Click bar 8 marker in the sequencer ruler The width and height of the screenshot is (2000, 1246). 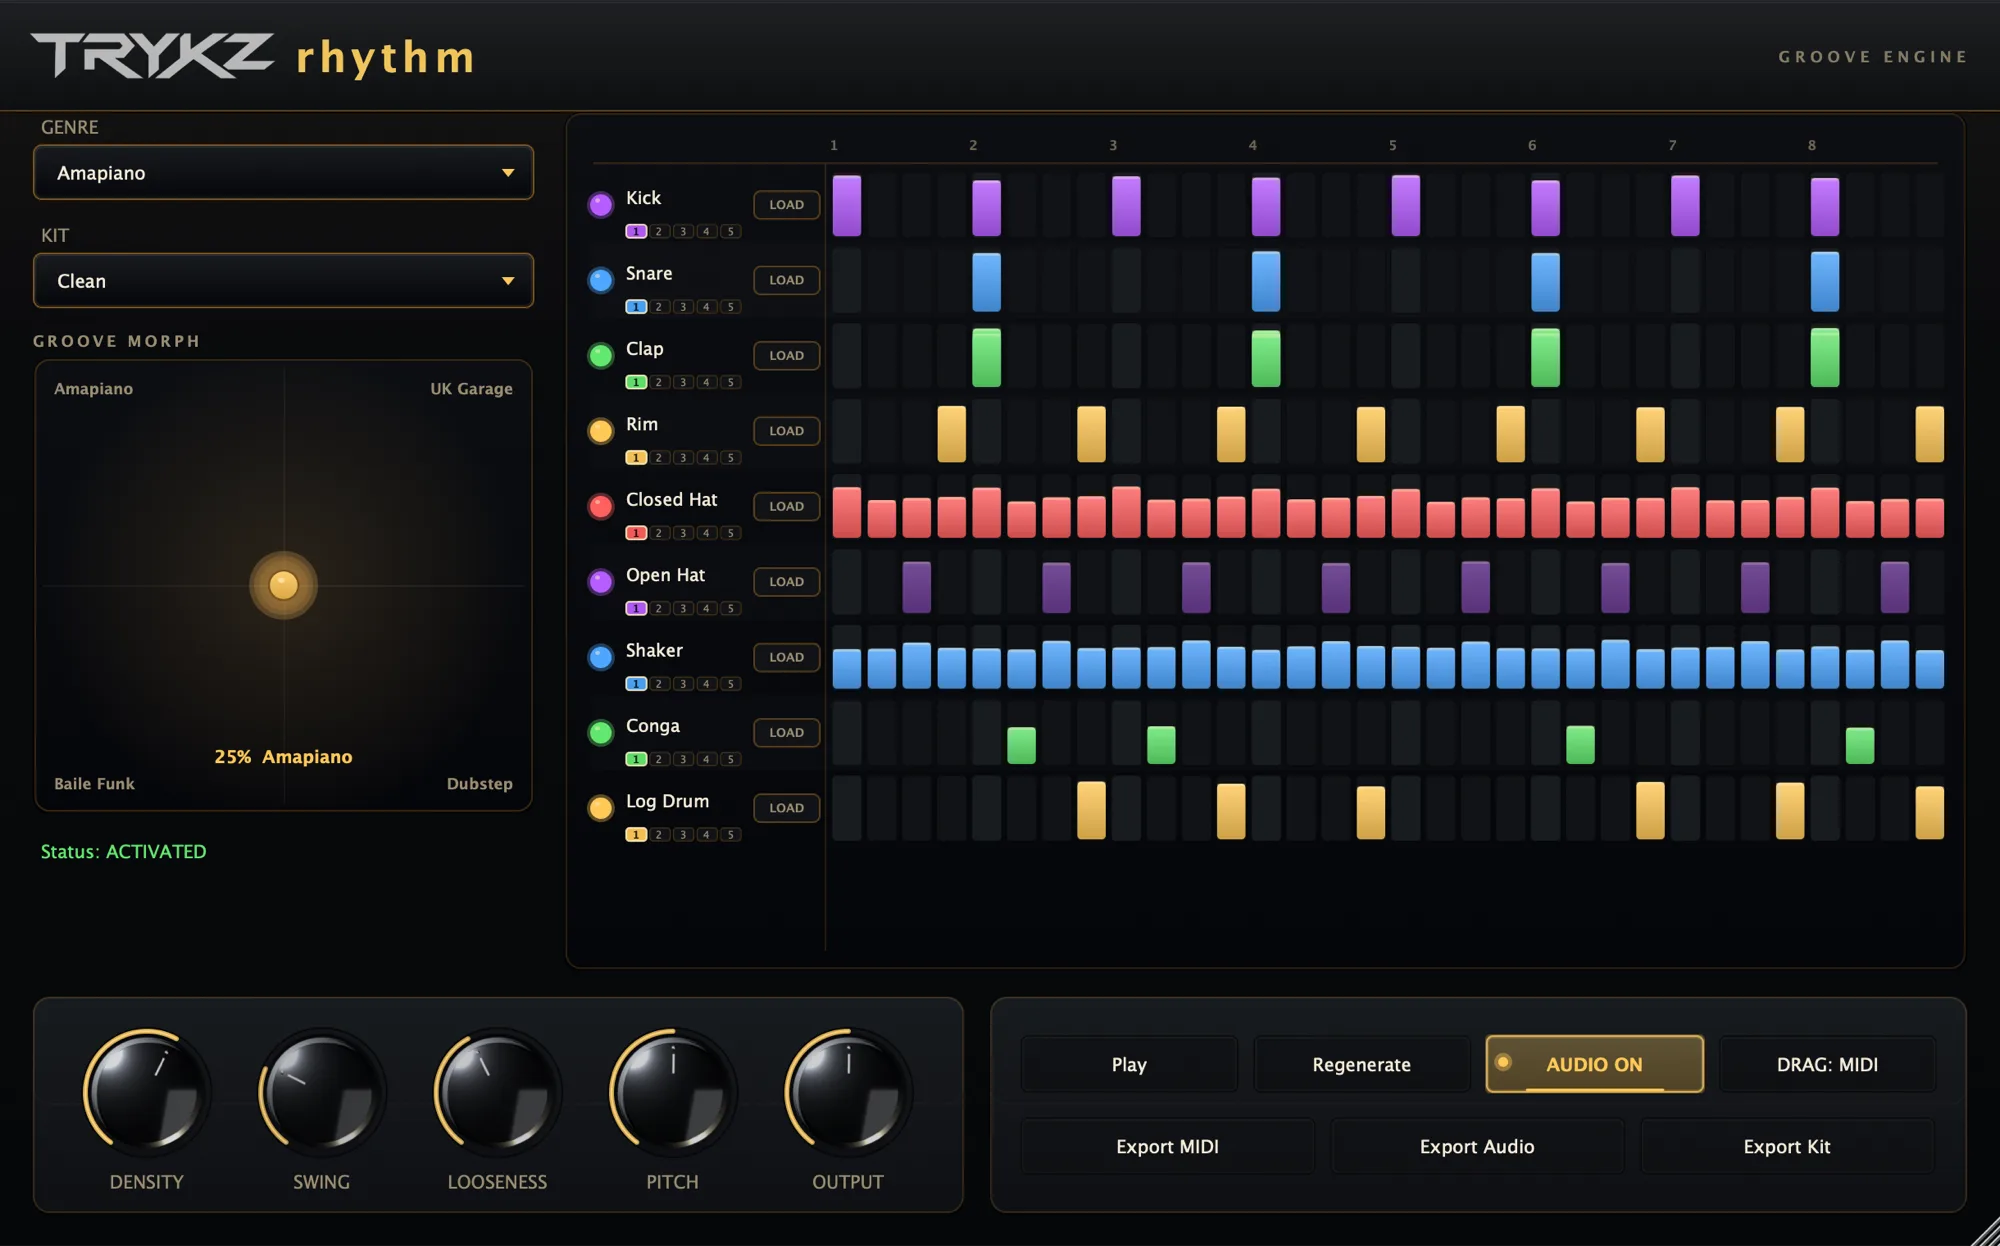pos(1811,145)
